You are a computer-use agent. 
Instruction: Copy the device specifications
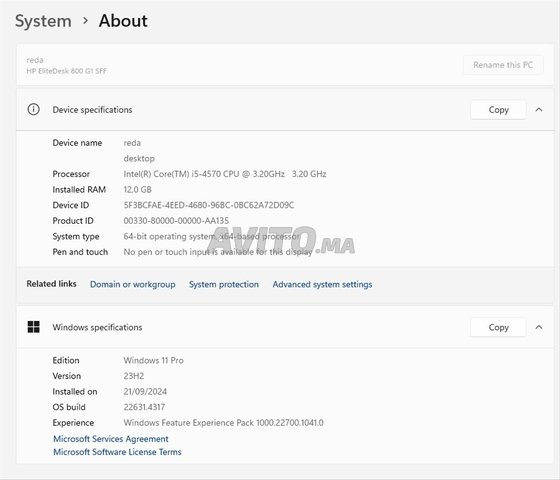click(498, 110)
